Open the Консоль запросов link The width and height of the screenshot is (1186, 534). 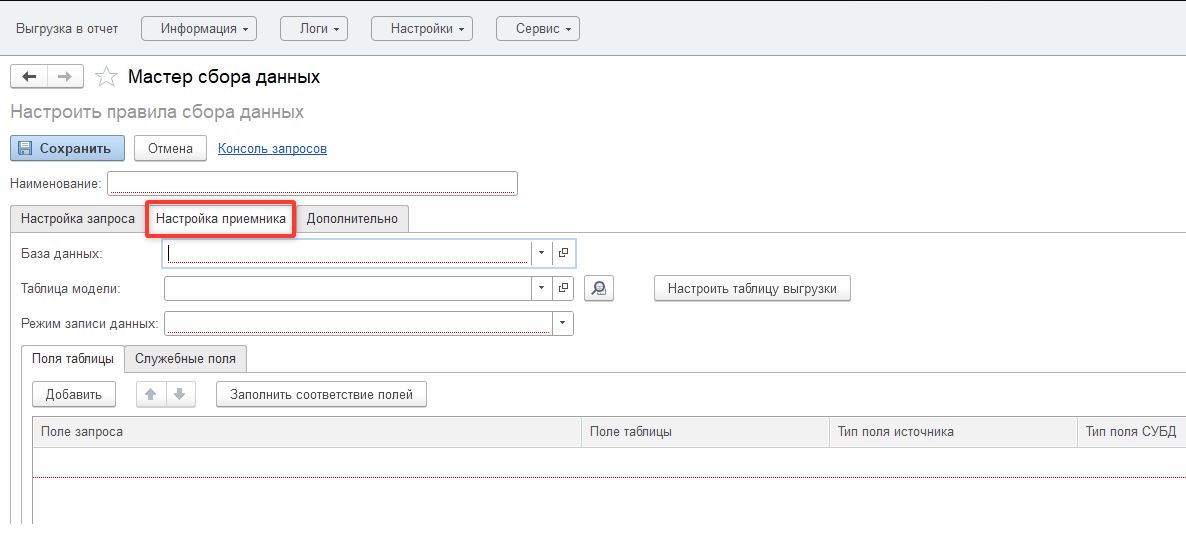coord(272,148)
